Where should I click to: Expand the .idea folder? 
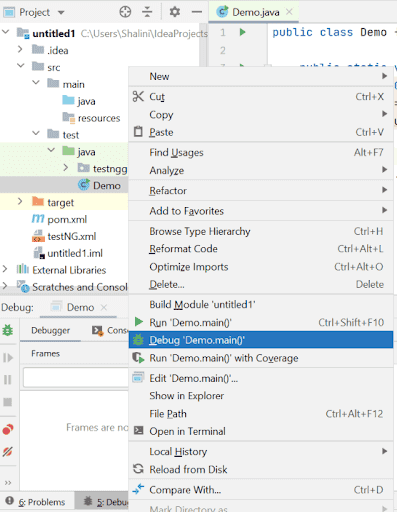(x=20, y=49)
